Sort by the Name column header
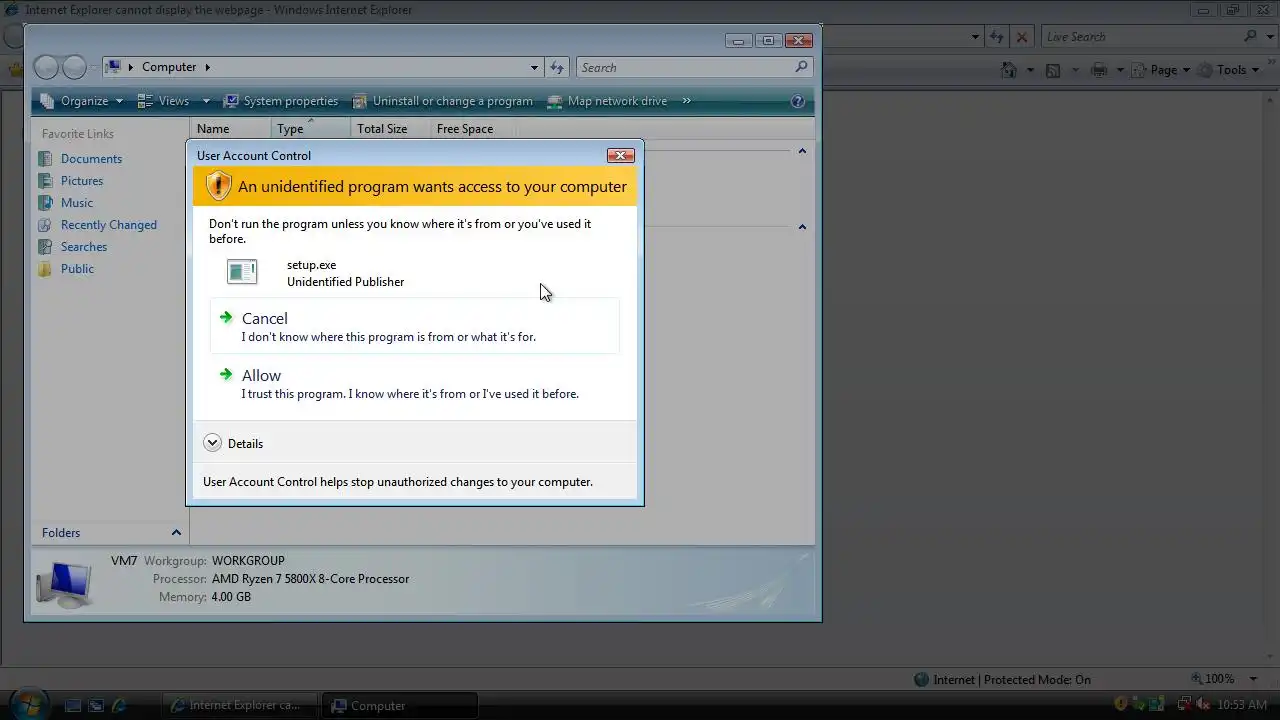The image size is (1280, 720). [x=230, y=129]
